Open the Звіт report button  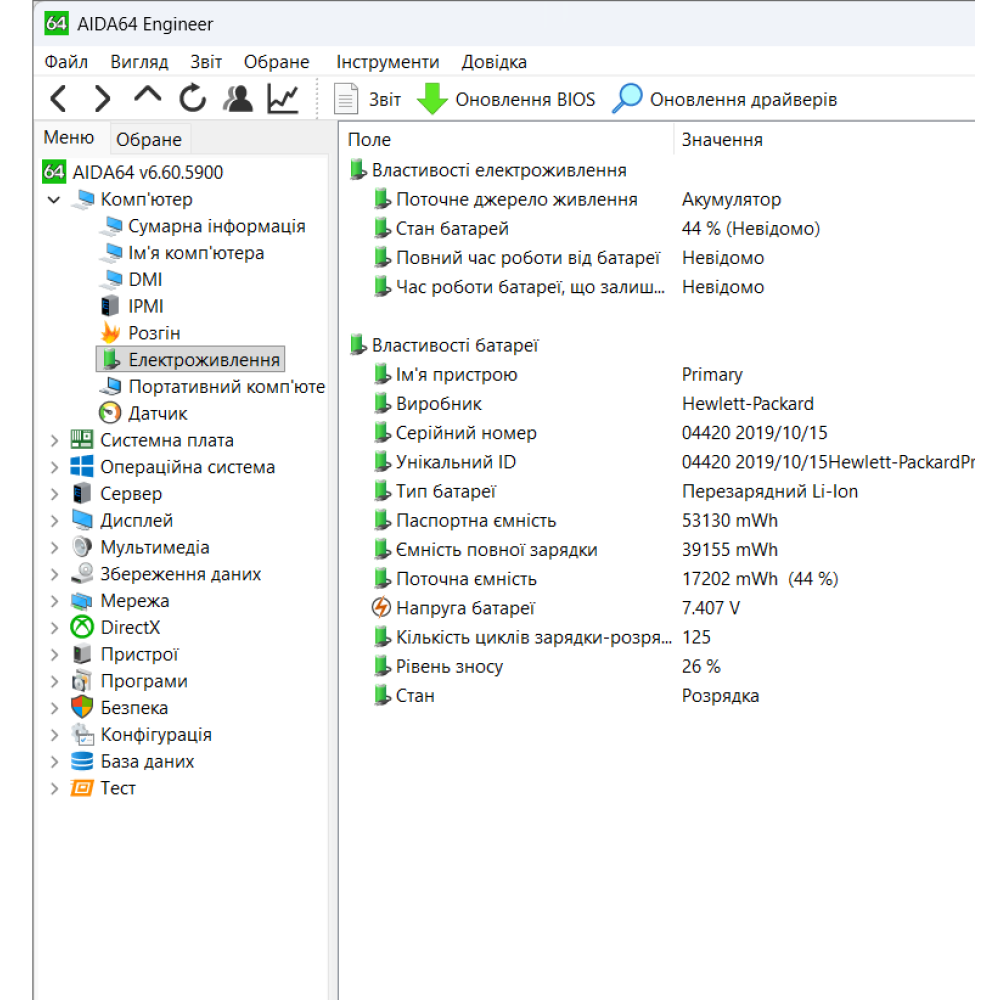coord(368,99)
